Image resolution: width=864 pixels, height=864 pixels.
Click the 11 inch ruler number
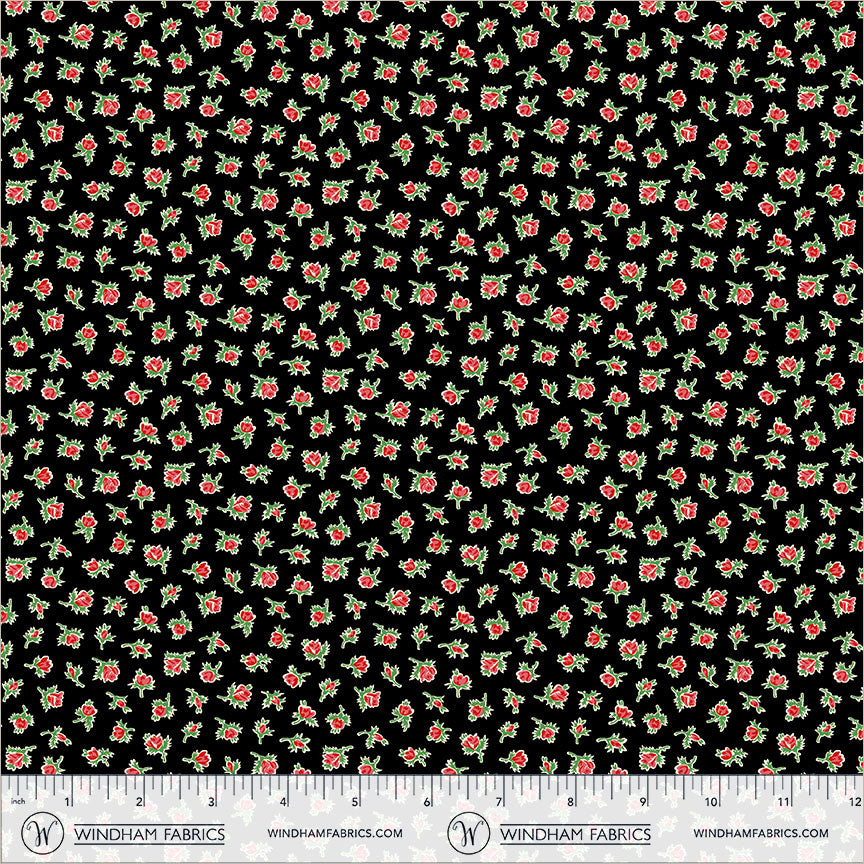pos(784,803)
